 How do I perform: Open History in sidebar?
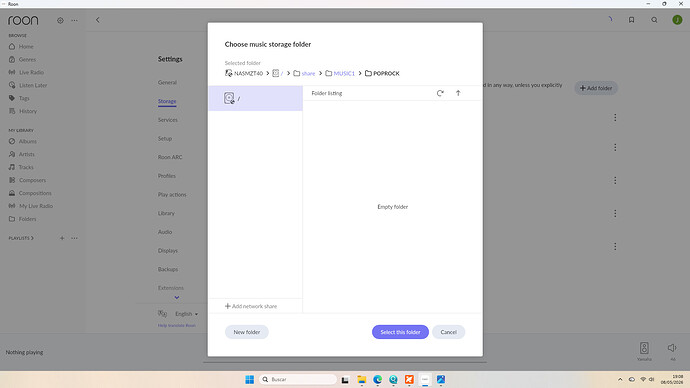[x=23, y=111]
